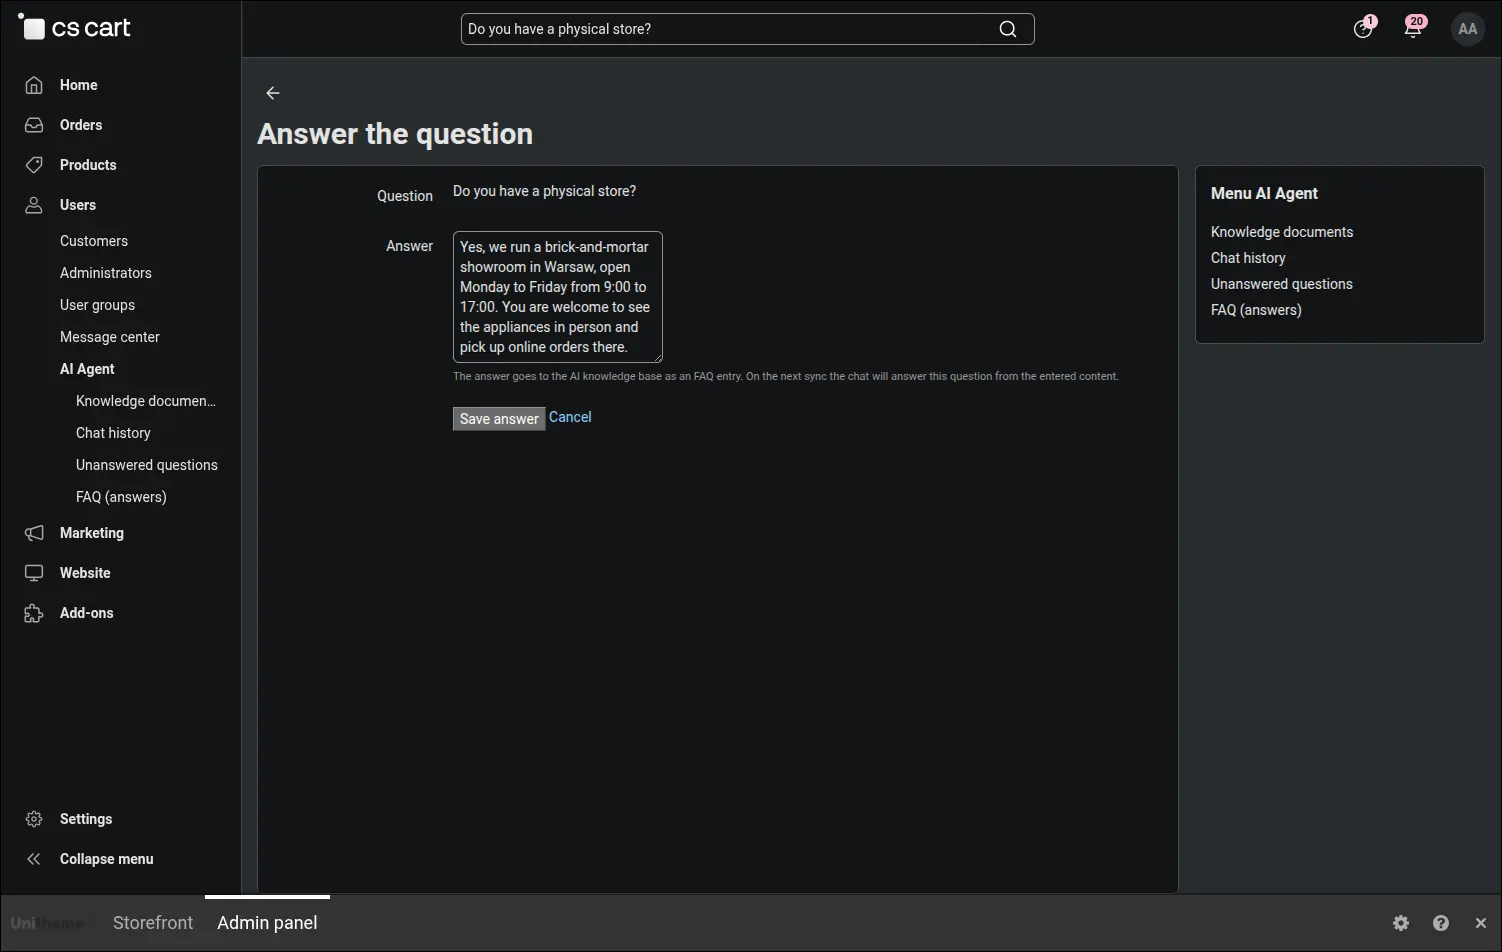Screen dimensions: 1502x952
Task: Select AI Agent submenu heading
Action: pyautogui.click(x=87, y=369)
